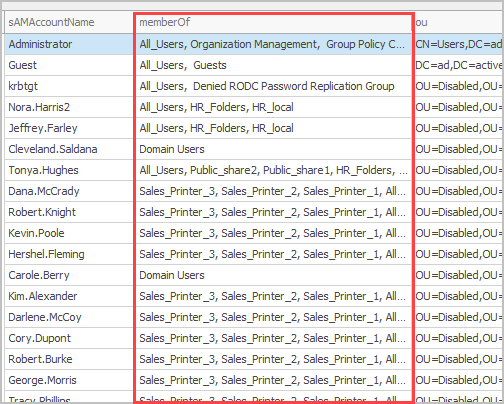The image size is (504, 404).
Task: Select the Tonya.Hughes account cell
Action: pyautogui.click(x=69, y=170)
